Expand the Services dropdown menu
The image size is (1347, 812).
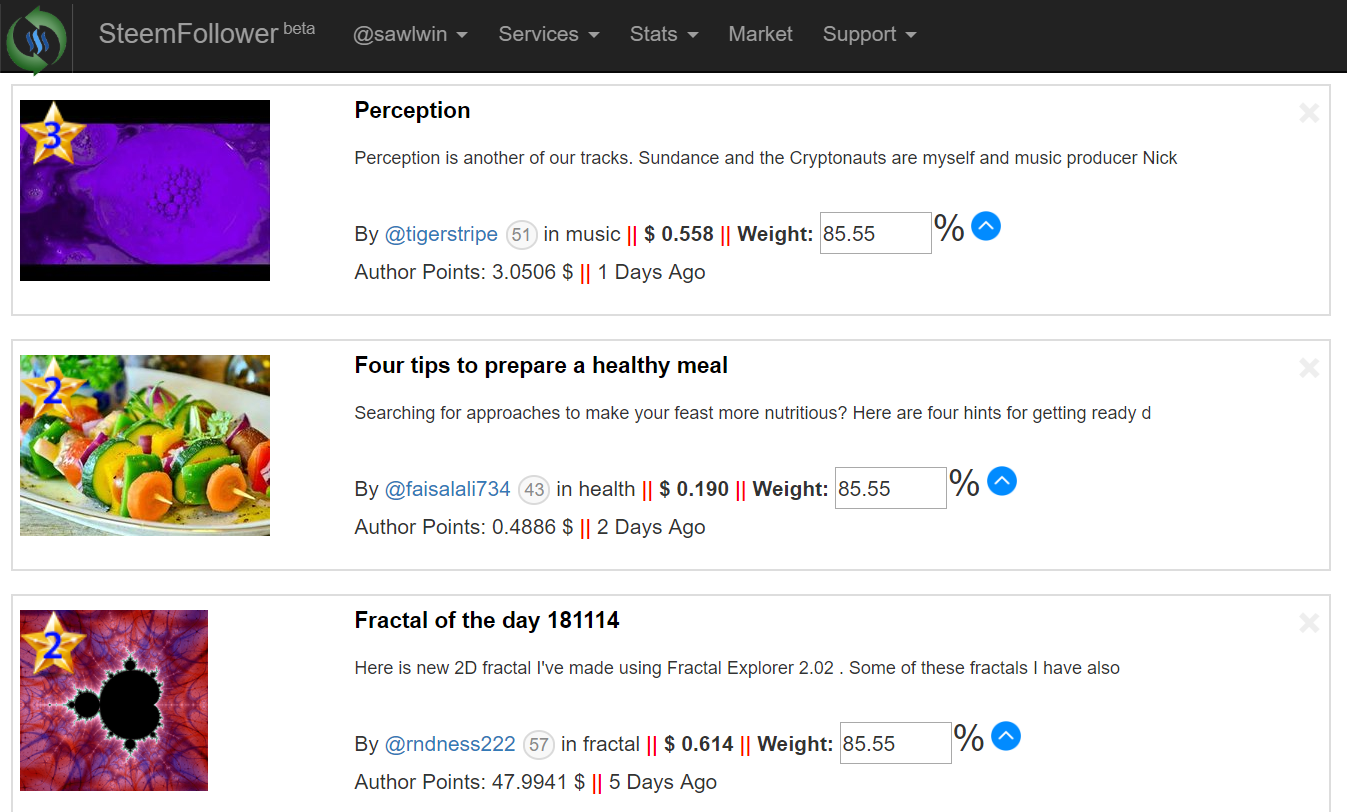tap(549, 34)
